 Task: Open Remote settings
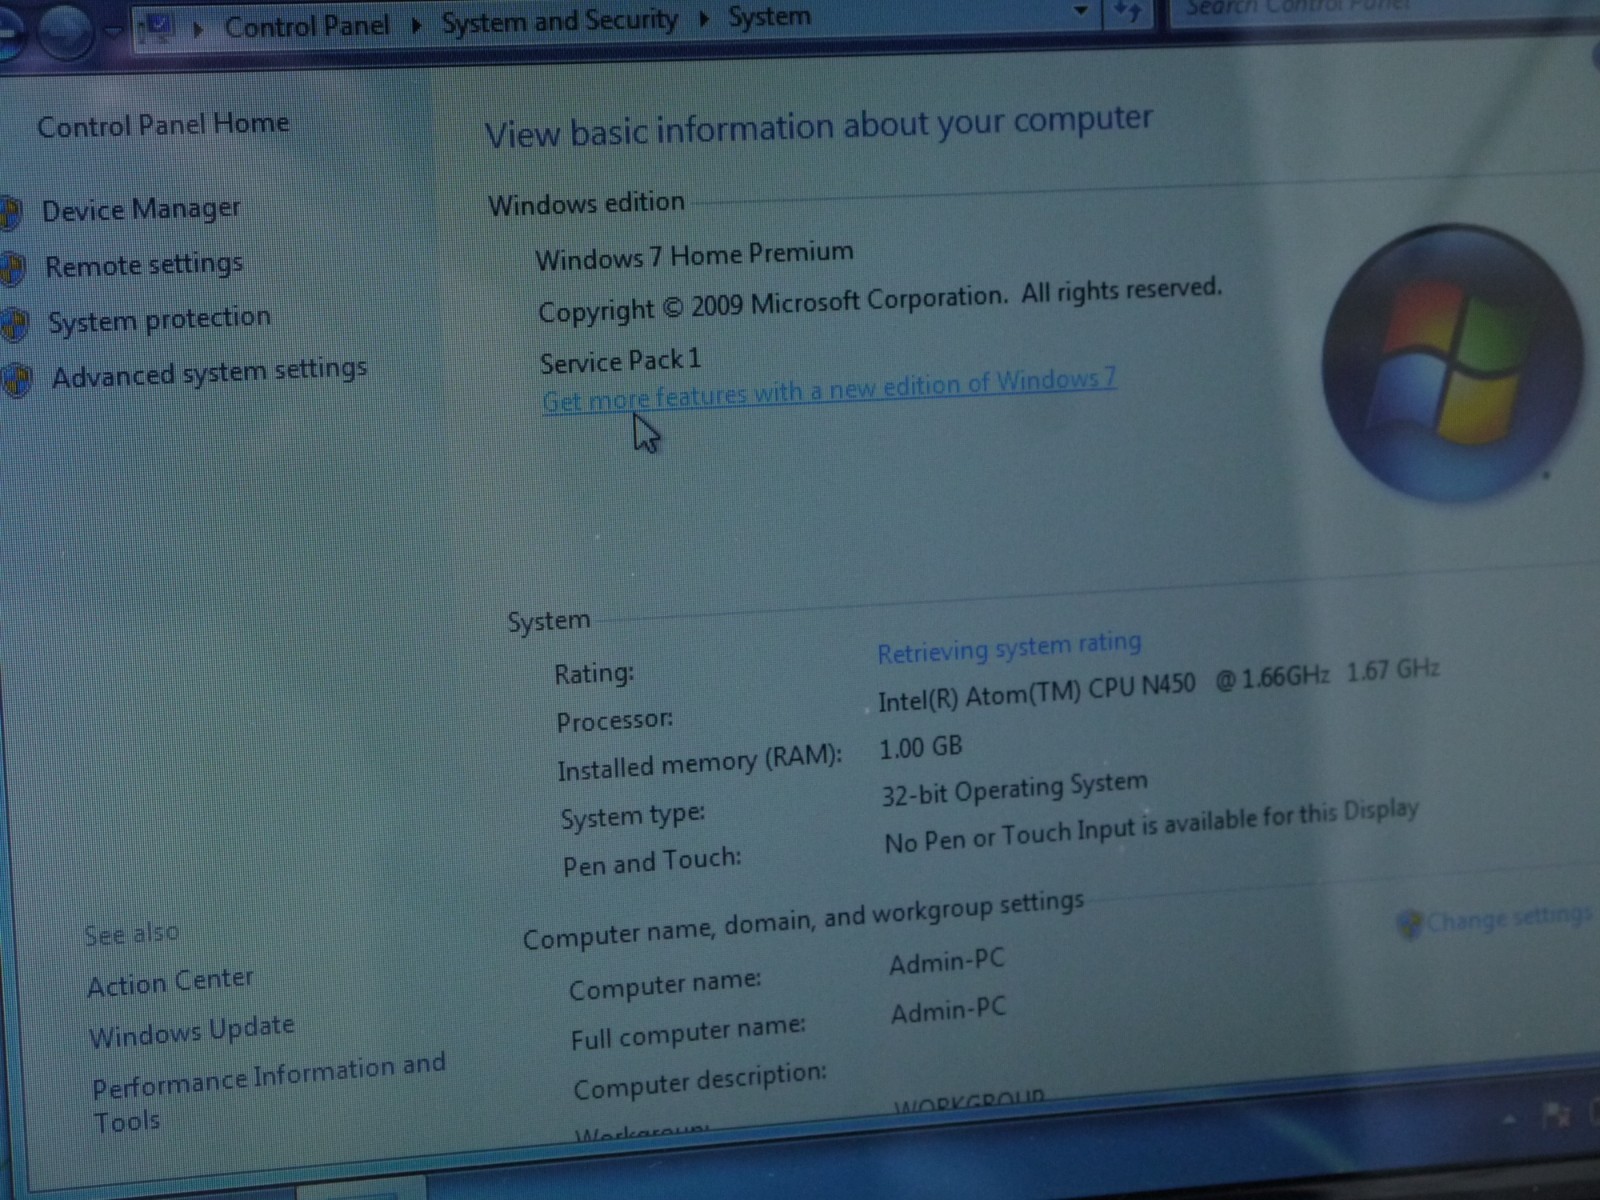click(144, 265)
